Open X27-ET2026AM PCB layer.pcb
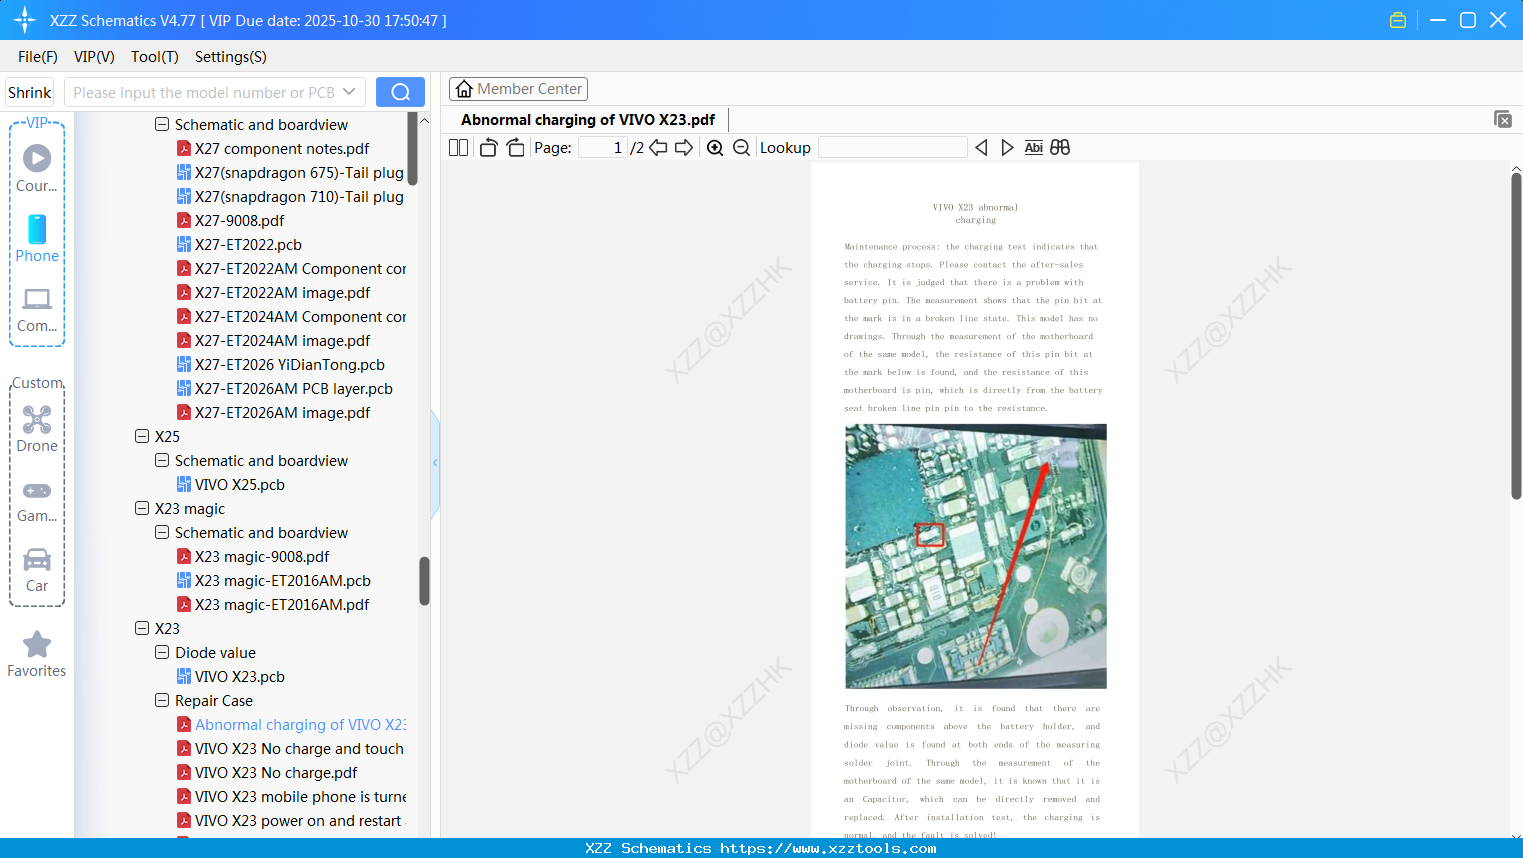The image size is (1523, 858). 294,388
